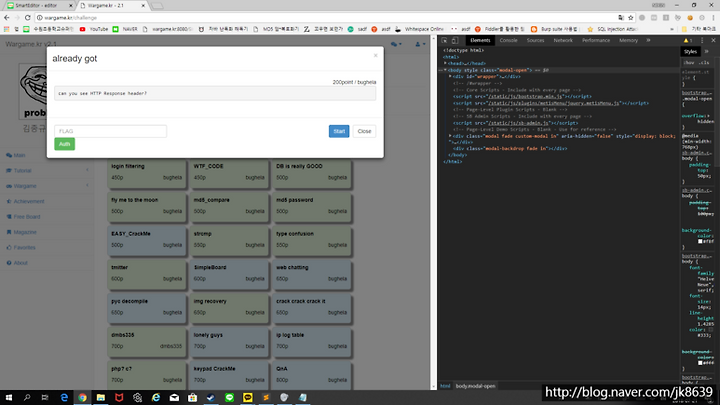Close the DevTools panel
The width and height of the screenshot is (720, 405).
713,40
